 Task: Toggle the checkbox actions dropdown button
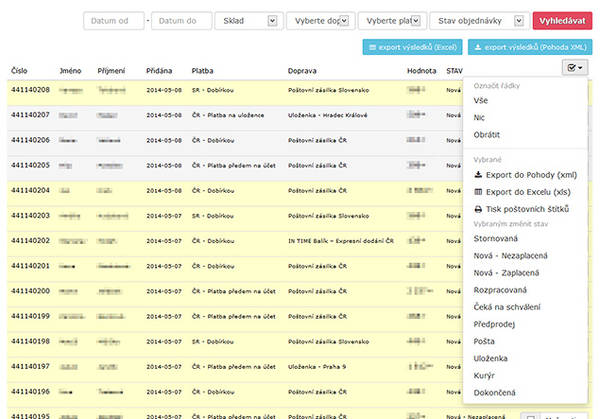[575, 68]
